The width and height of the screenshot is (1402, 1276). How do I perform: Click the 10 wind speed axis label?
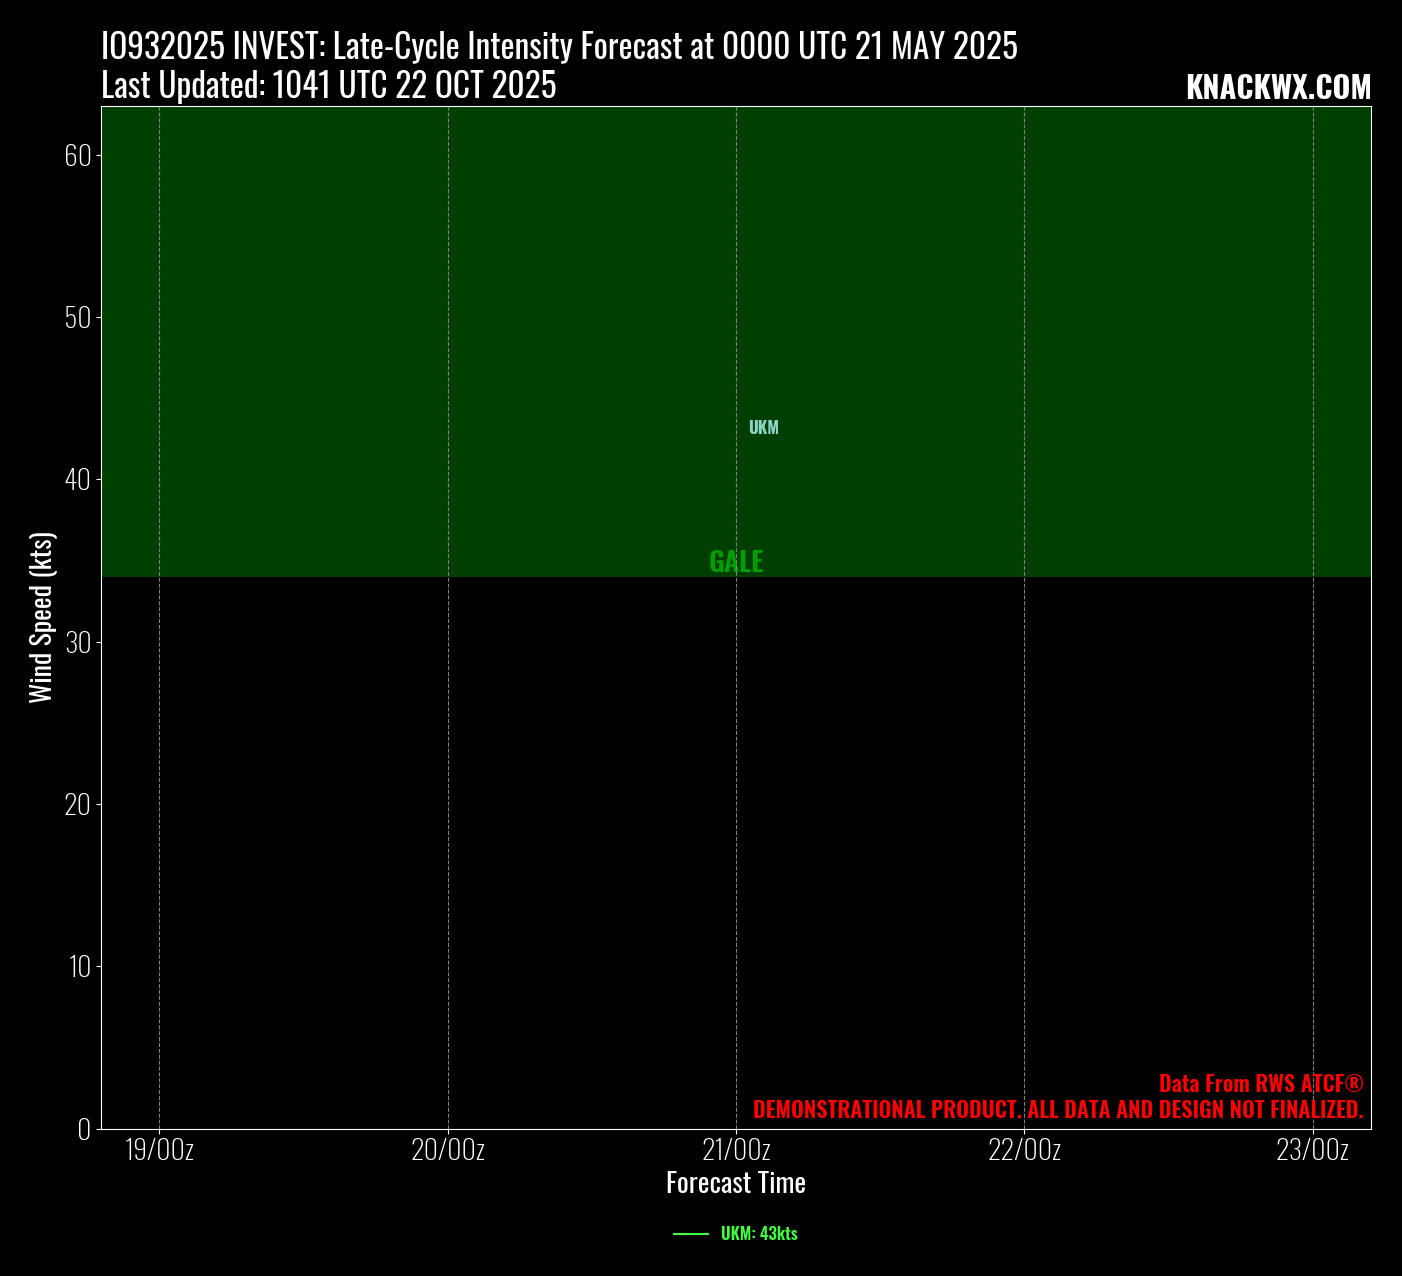point(78,966)
